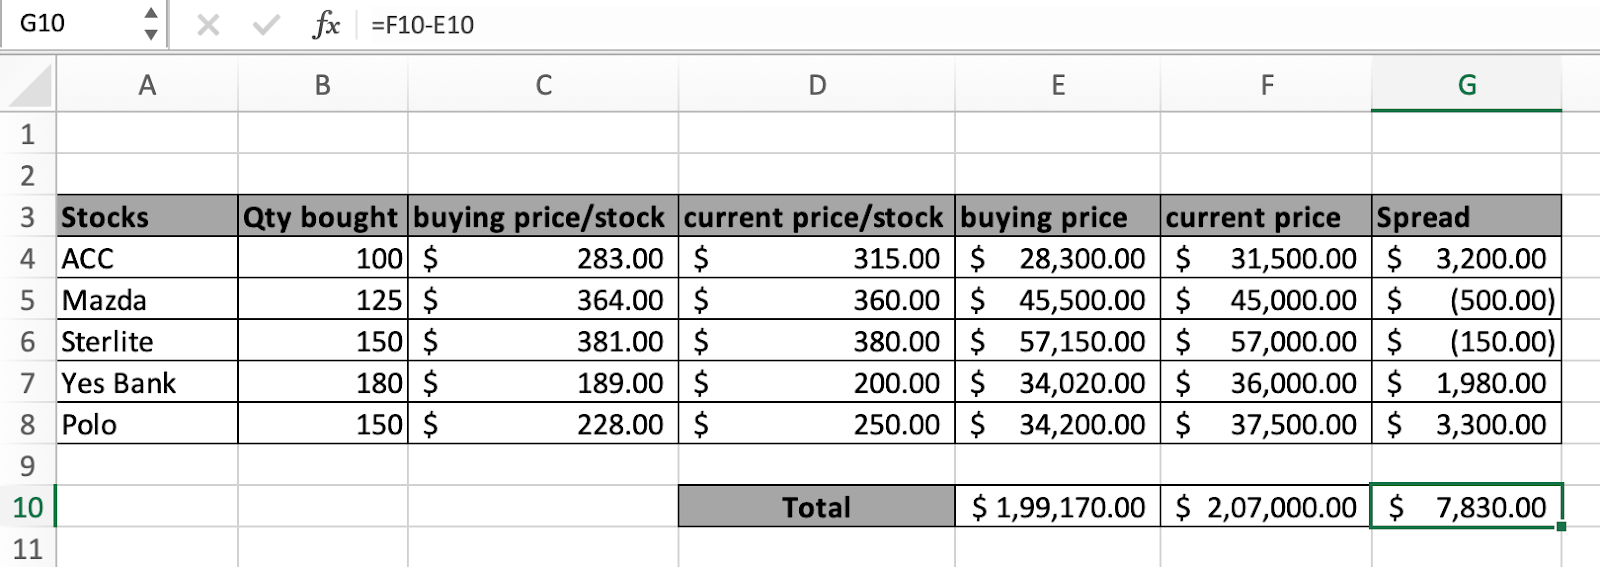
Task: Click the total buying price $1,99,170.00
Action: coord(1058,507)
